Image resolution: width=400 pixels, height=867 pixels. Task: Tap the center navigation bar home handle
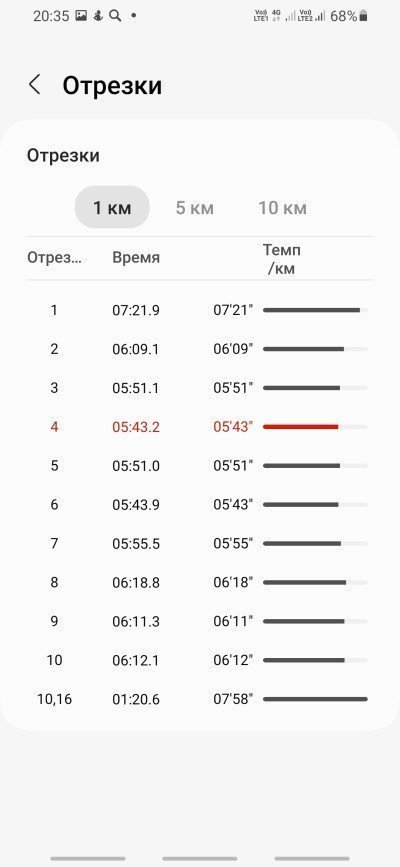200,859
